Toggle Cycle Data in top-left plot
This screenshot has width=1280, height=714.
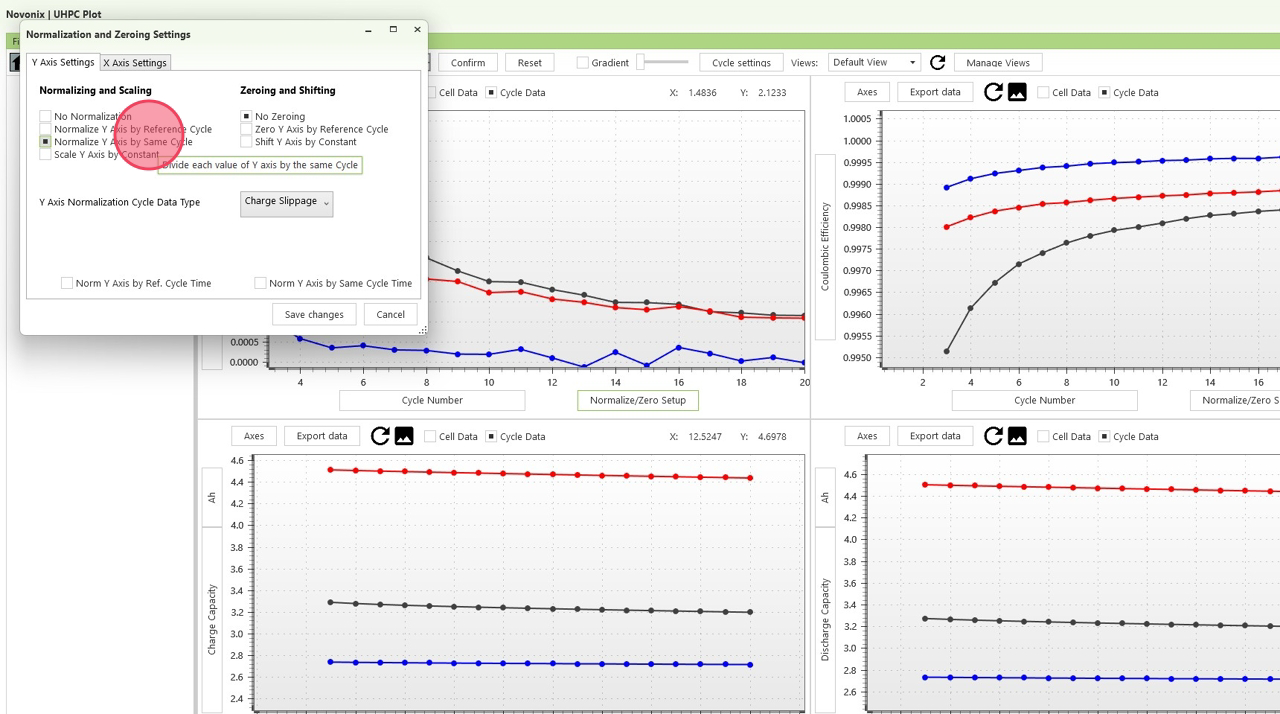491,92
